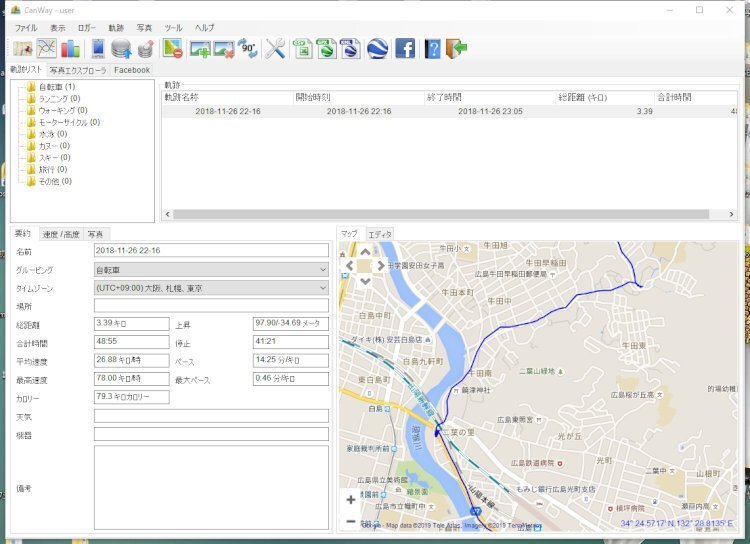750x544 pixels.
Task: Click the GPS device icon in toolbar
Action: pos(98,48)
